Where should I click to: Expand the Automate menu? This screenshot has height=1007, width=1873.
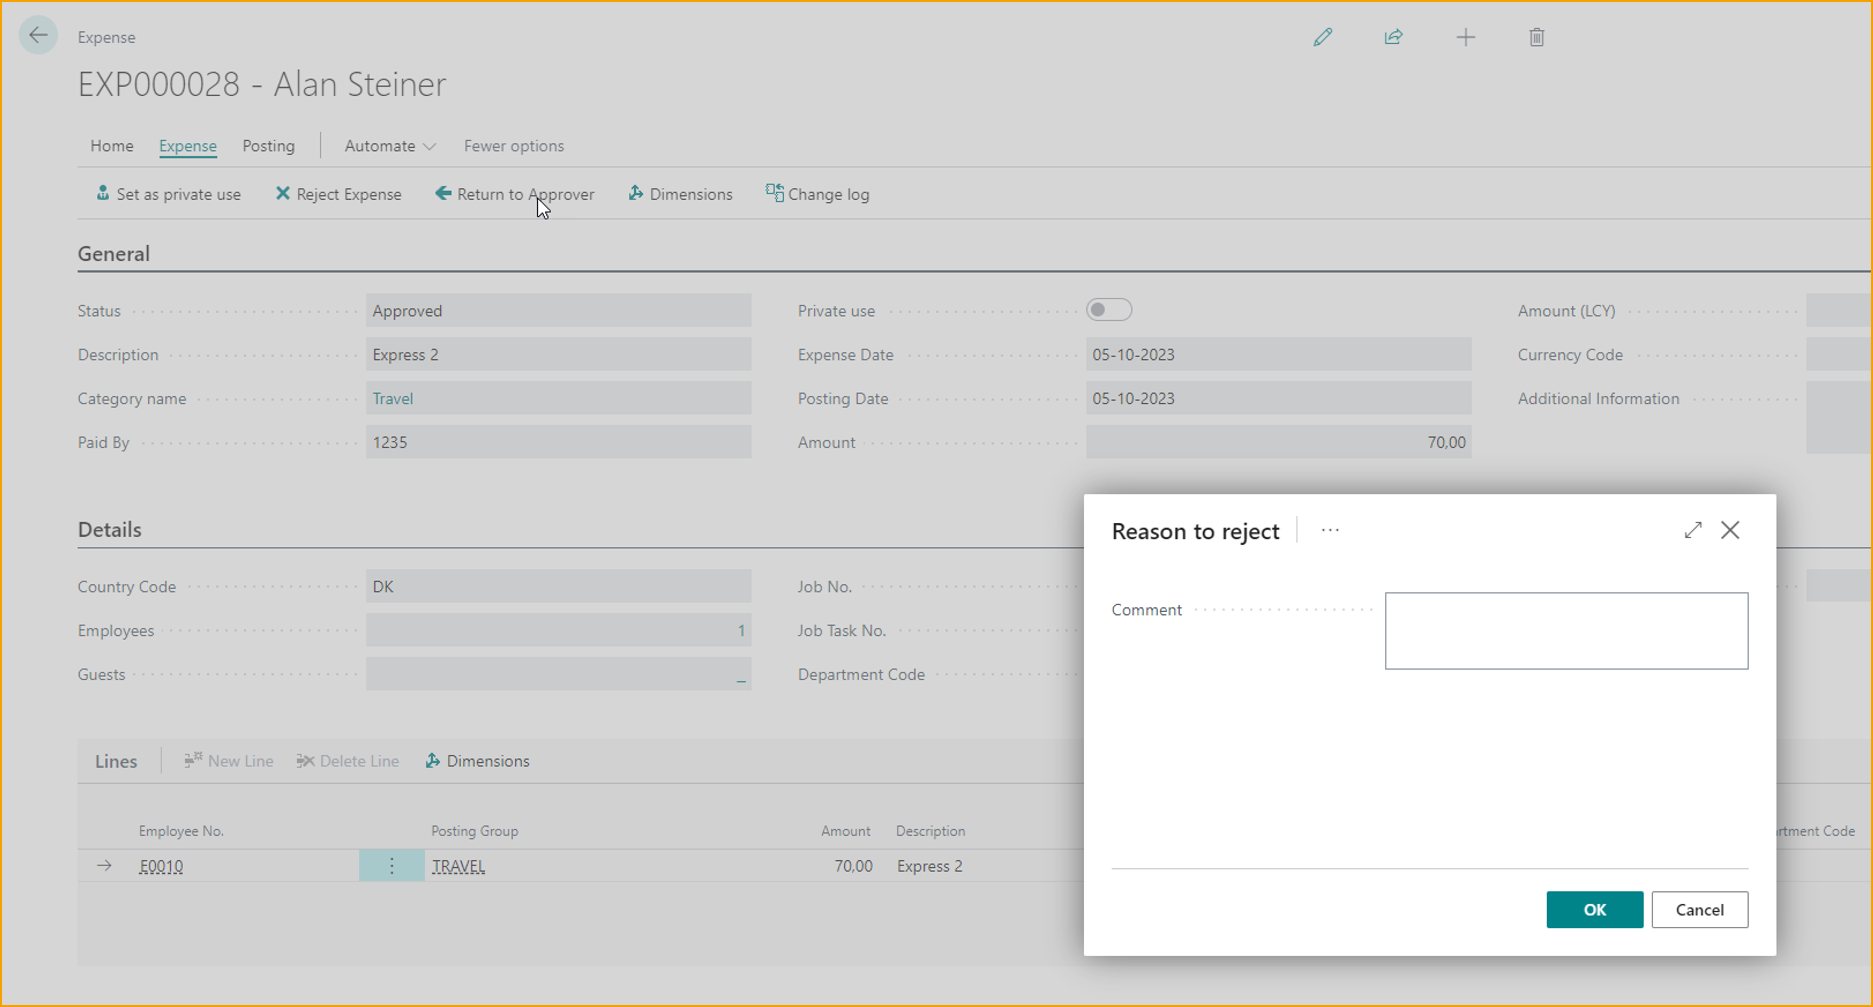pyautogui.click(x=389, y=146)
